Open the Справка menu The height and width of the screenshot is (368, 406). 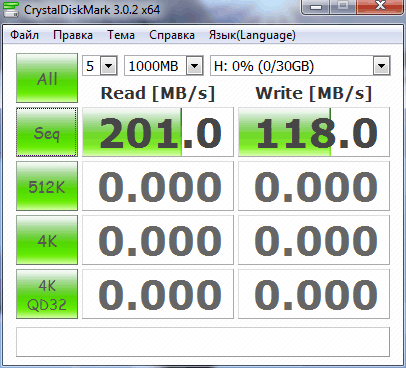pos(172,35)
